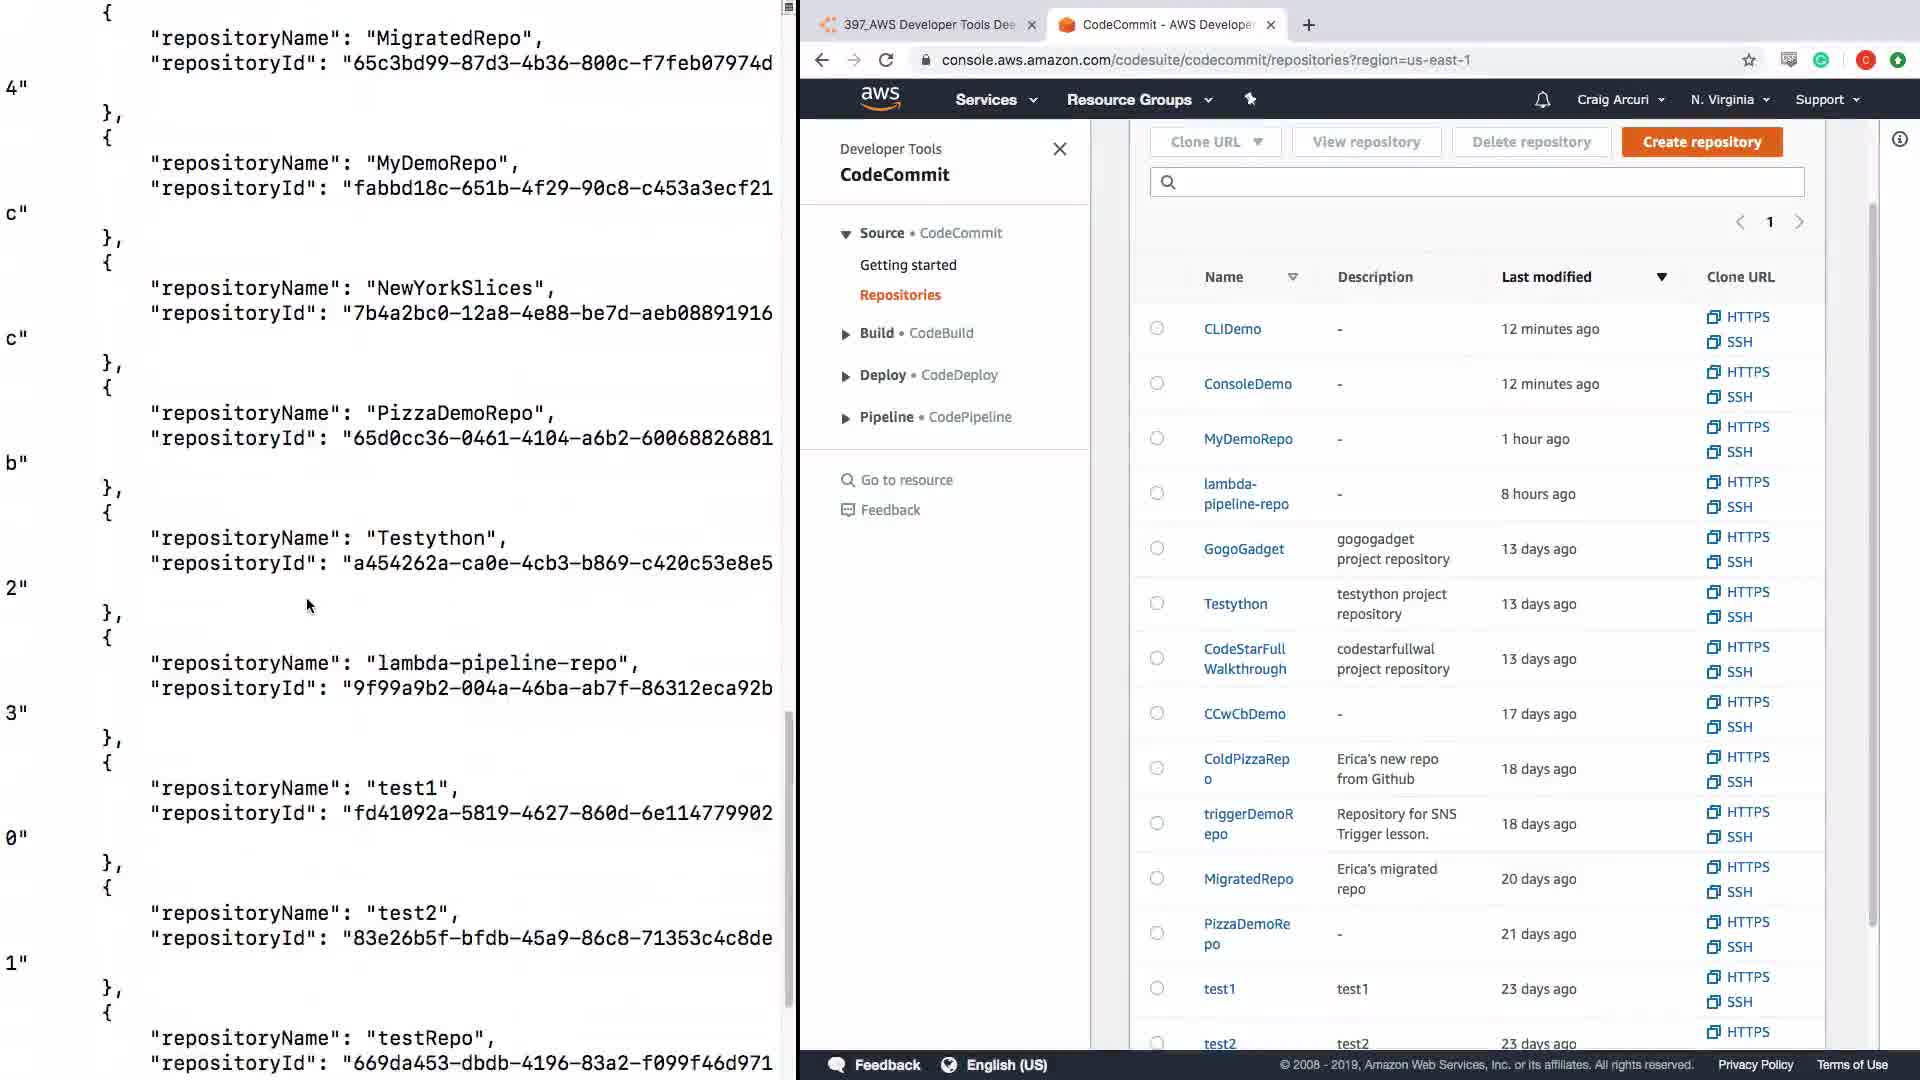
Task: Open the notifications bell icon
Action: [x=1542, y=100]
